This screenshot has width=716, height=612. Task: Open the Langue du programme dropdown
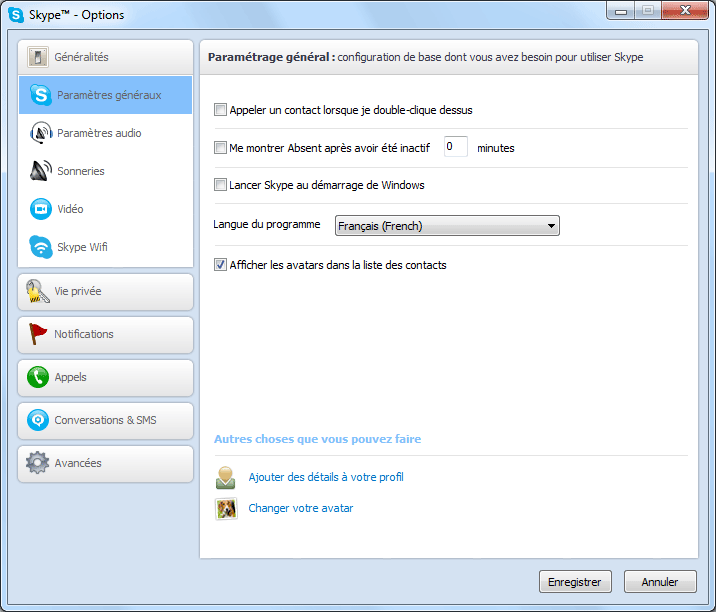[447, 226]
